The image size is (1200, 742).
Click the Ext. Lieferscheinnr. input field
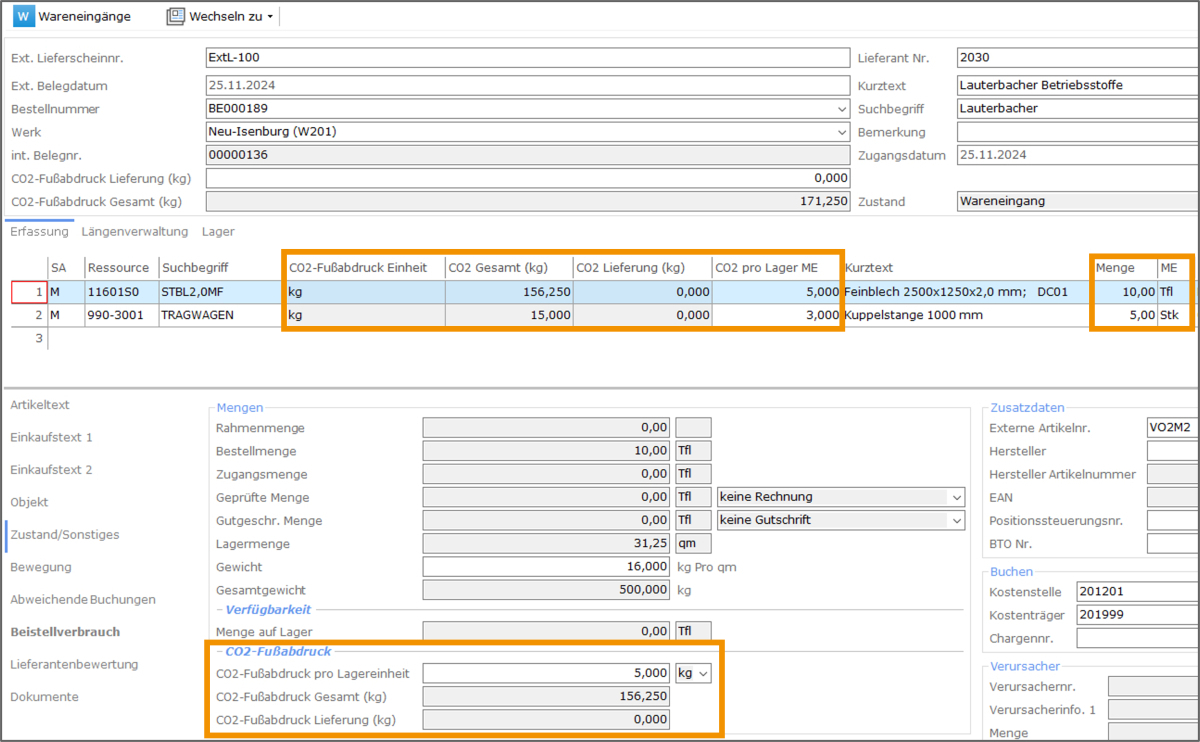click(x=526, y=58)
